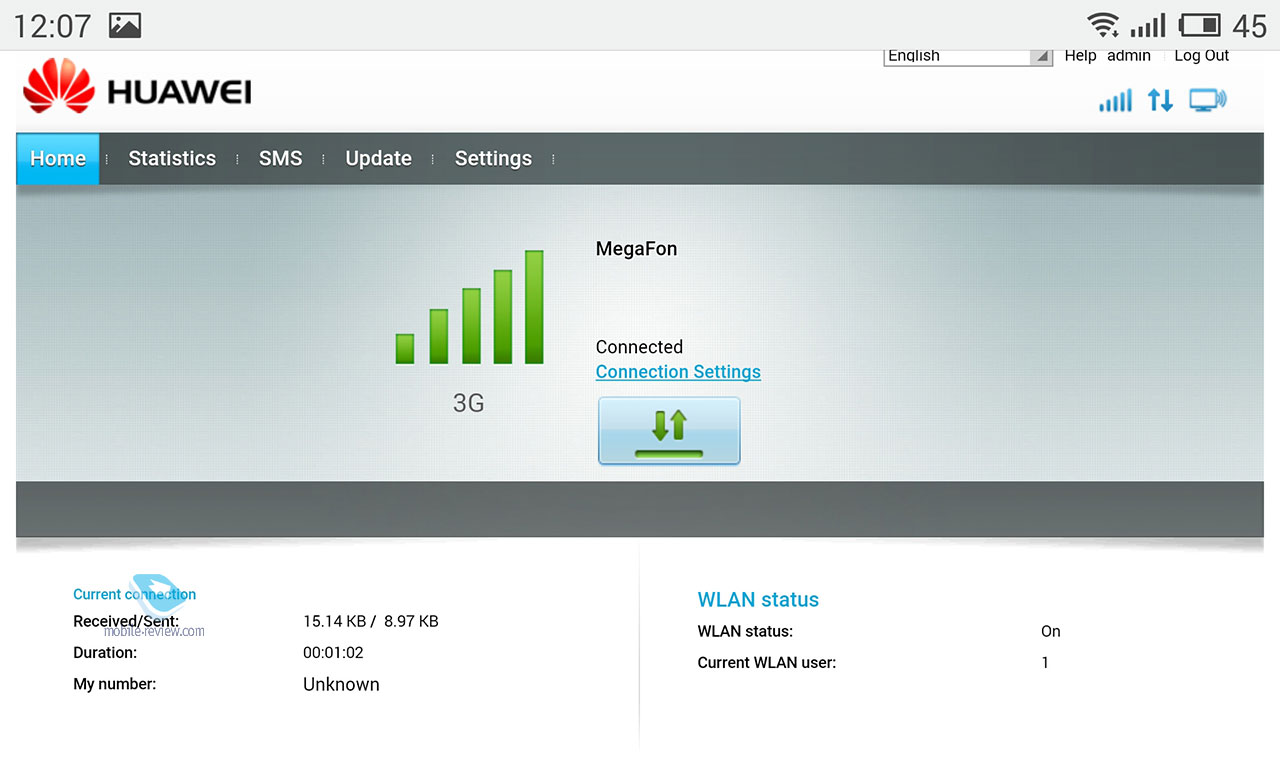The image size is (1280, 768).
Task: Click the Current WLAN user label
Action: [x=767, y=662]
